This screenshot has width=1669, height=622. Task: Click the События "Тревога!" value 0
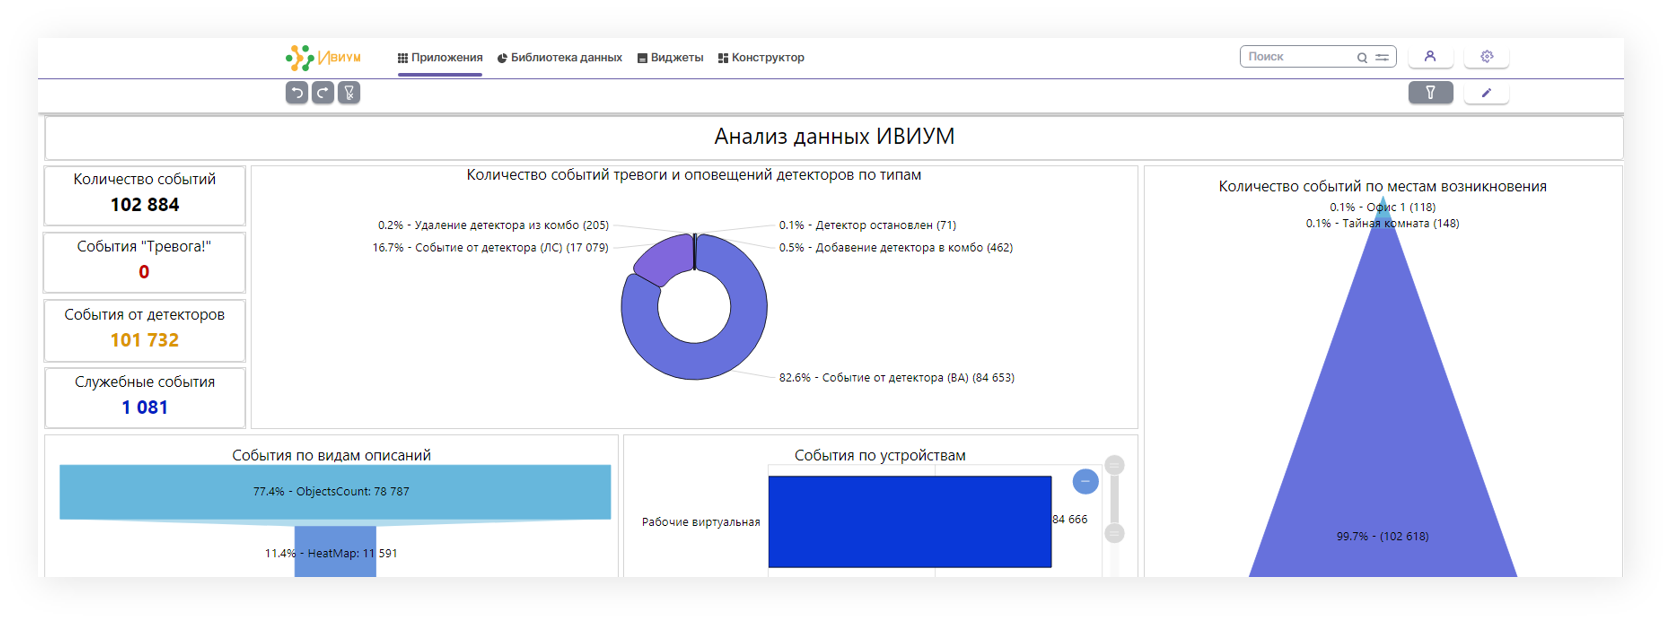144,272
